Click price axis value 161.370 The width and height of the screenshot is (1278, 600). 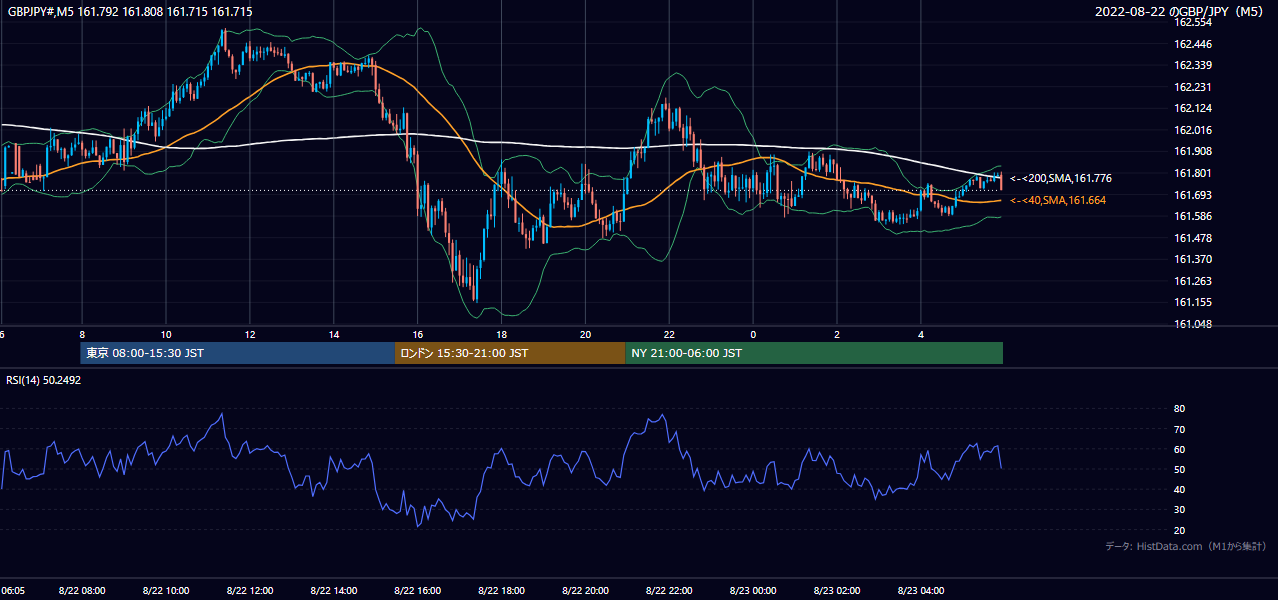pyautogui.click(x=1192, y=259)
